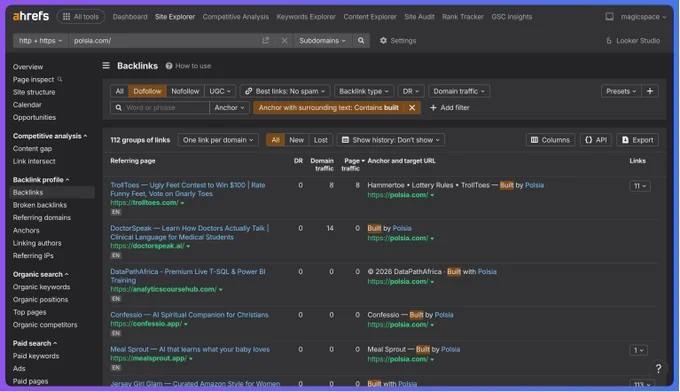Open the Anchor search scope dropdown
The width and height of the screenshot is (680, 392).
229,108
